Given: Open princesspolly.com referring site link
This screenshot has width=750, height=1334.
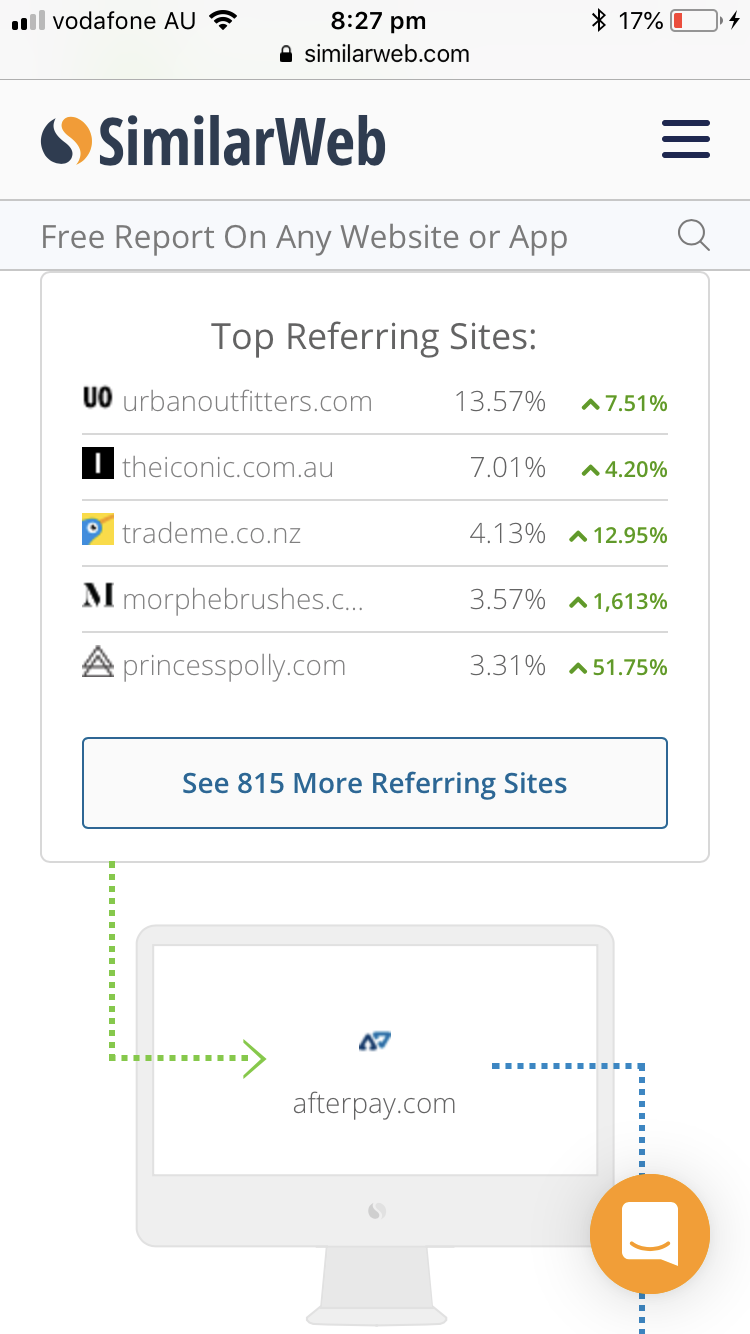Looking at the screenshot, I should pos(234,666).
